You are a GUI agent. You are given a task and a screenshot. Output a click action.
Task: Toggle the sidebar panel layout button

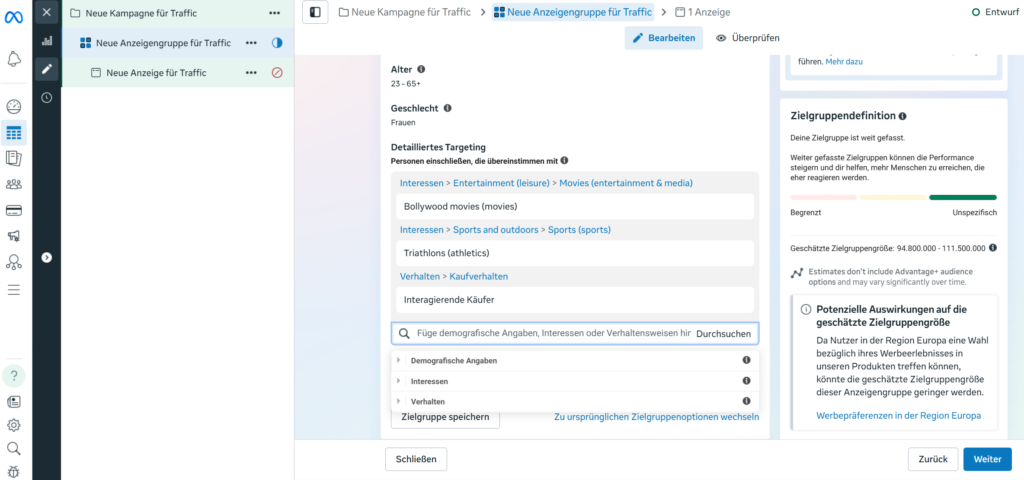click(316, 12)
